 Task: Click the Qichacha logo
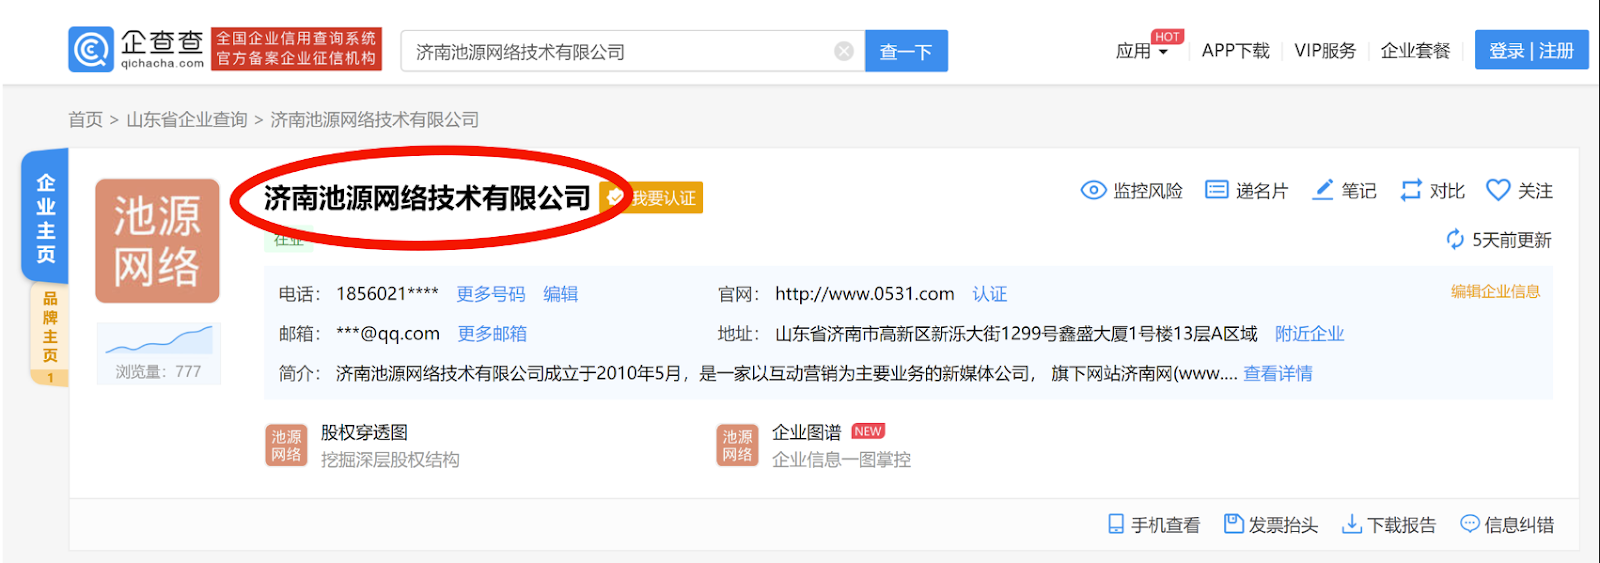[x=136, y=50]
